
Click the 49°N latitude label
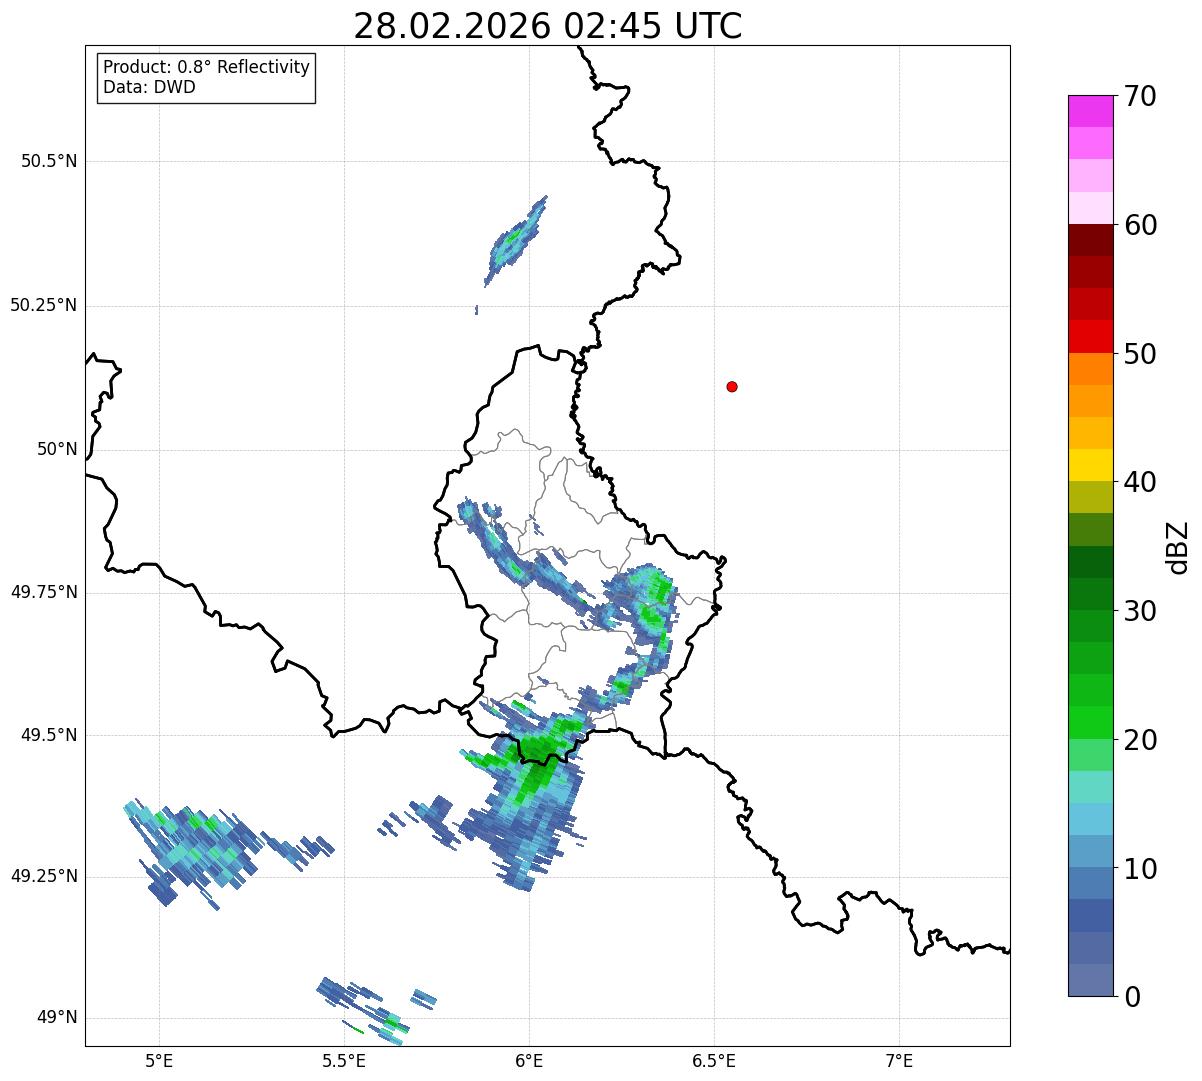click(x=57, y=1018)
